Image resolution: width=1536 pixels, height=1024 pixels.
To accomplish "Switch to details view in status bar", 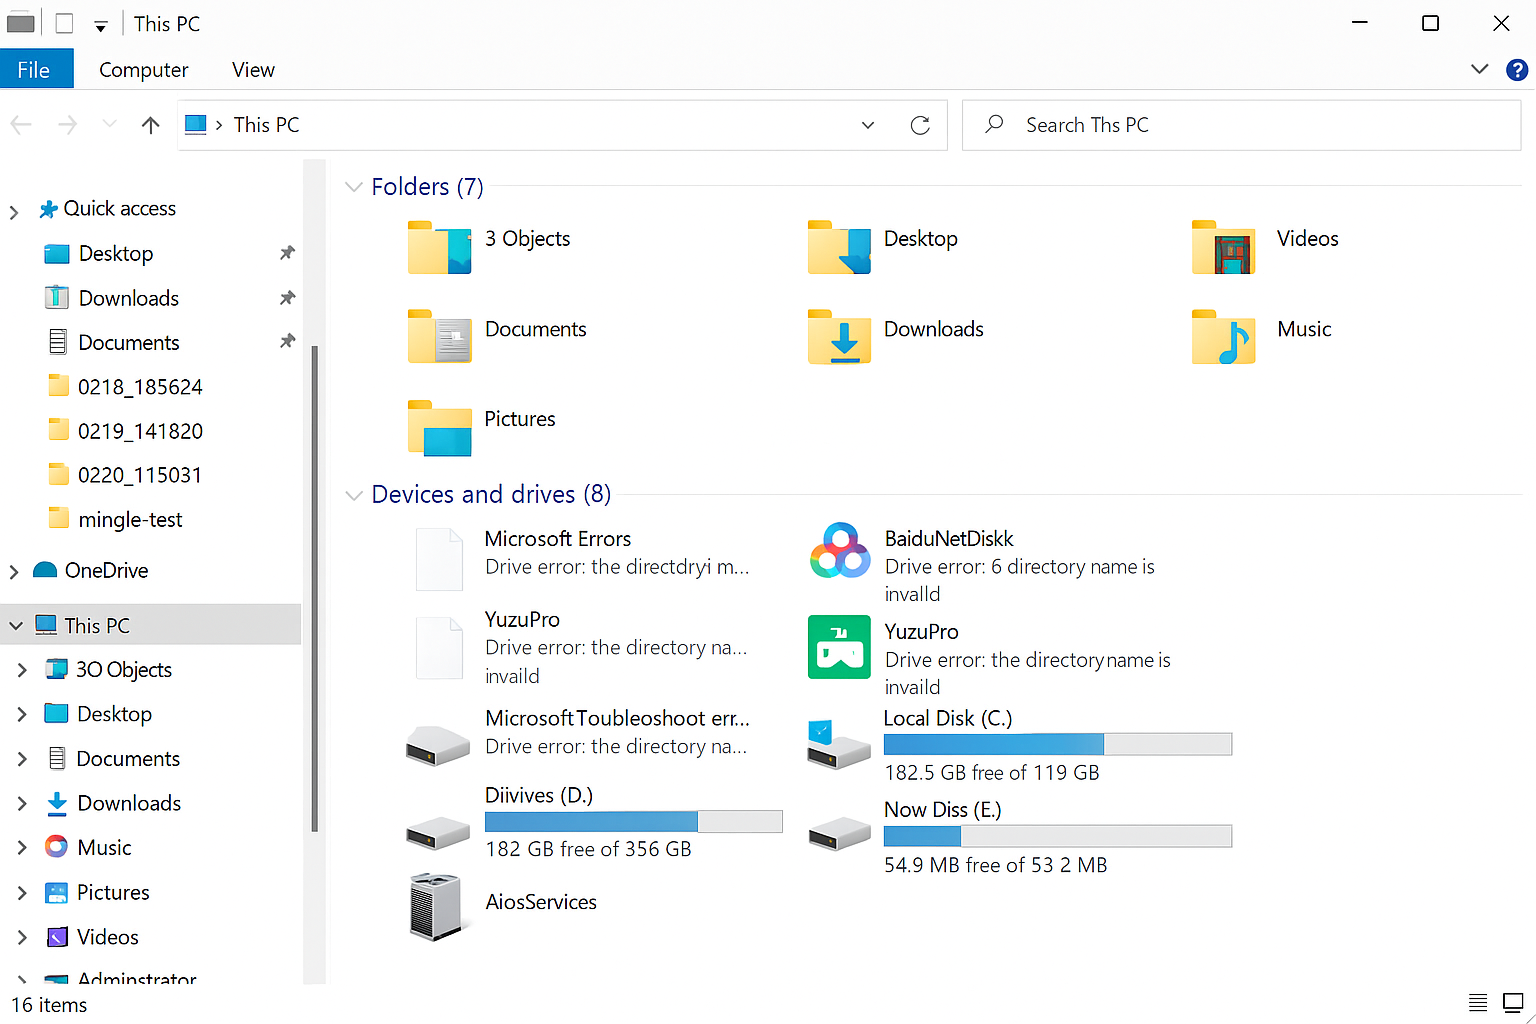I will tap(1477, 1003).
